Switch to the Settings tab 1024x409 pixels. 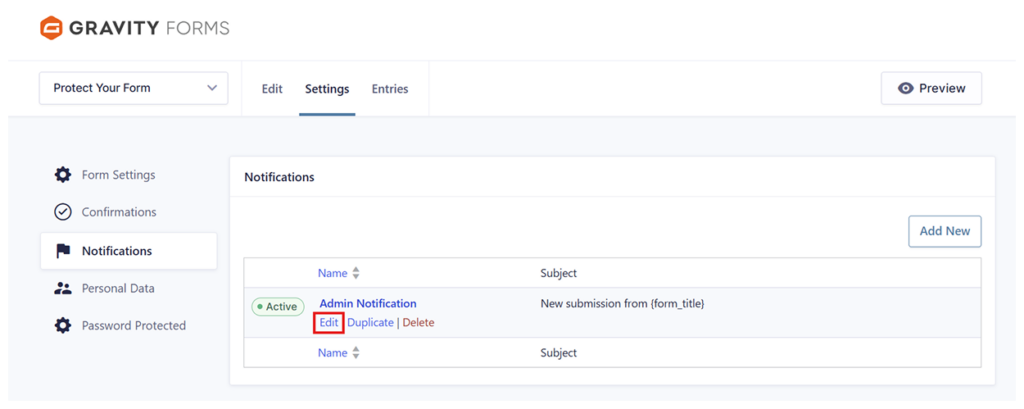click(x=327, y=89)
